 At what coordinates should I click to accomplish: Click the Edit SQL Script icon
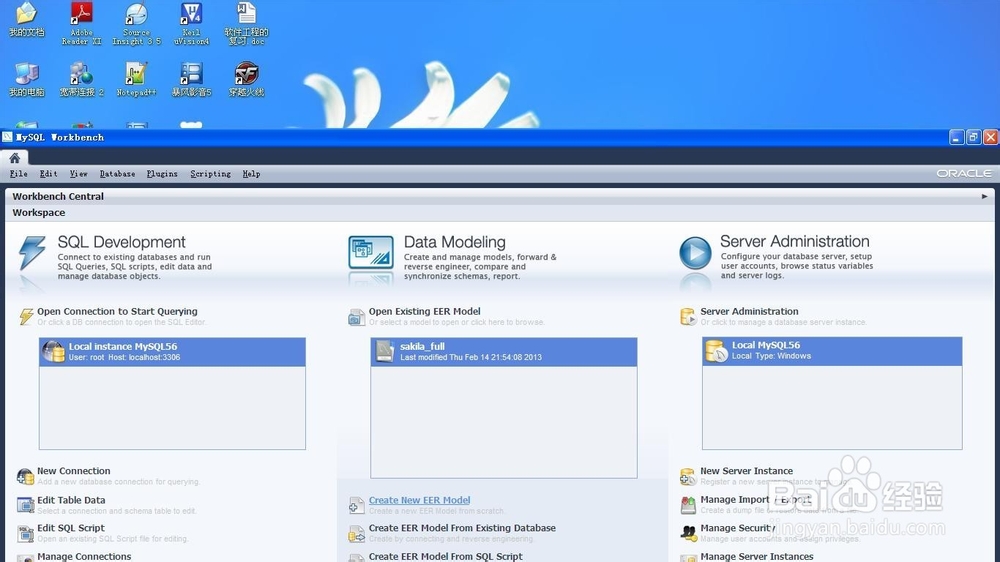pyautogui.click(x=26, y=533)
